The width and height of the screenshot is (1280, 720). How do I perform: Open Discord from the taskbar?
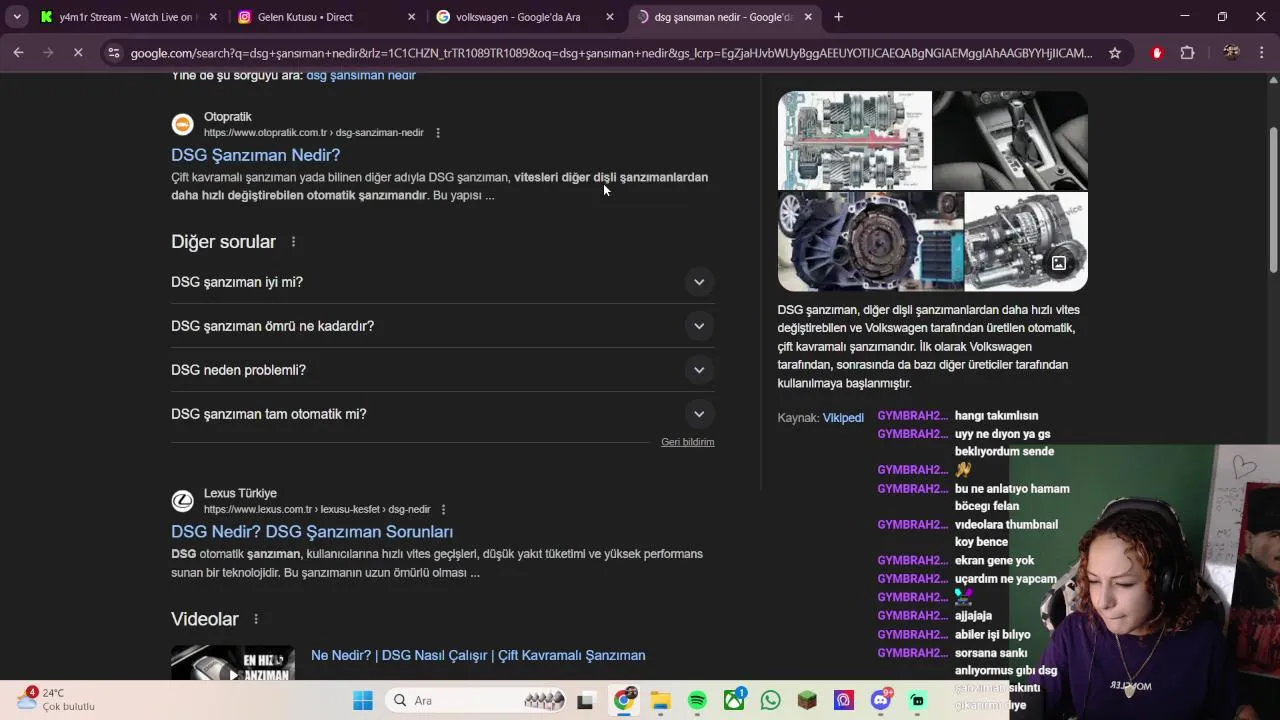(x=881, y=701)
